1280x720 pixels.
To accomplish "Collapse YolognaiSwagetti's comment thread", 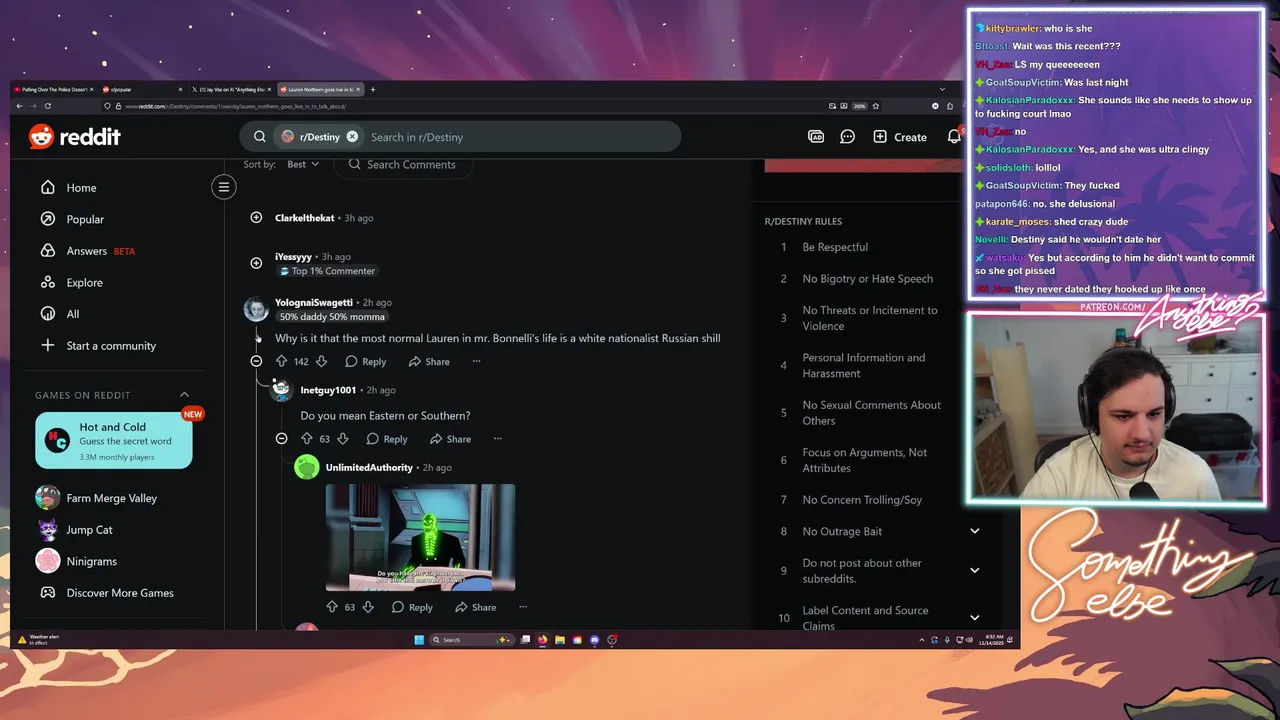I will (256, 361).
